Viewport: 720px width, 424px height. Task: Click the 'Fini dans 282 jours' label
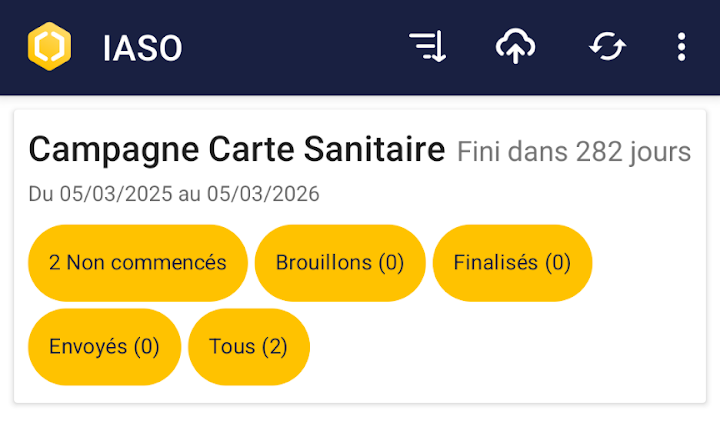point(574,152)
